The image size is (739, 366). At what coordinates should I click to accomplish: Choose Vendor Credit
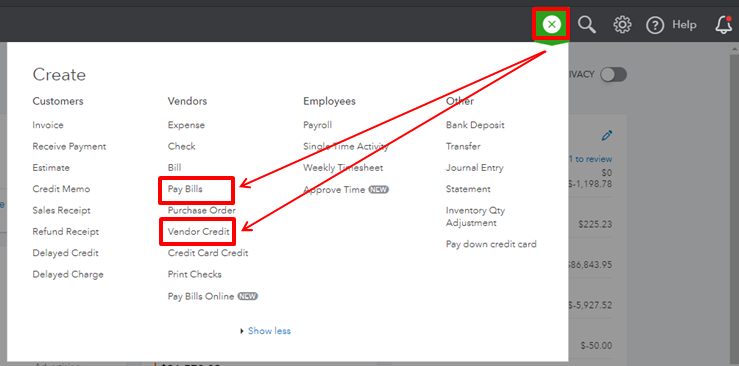pyautogui.click(x=199, y=232)
